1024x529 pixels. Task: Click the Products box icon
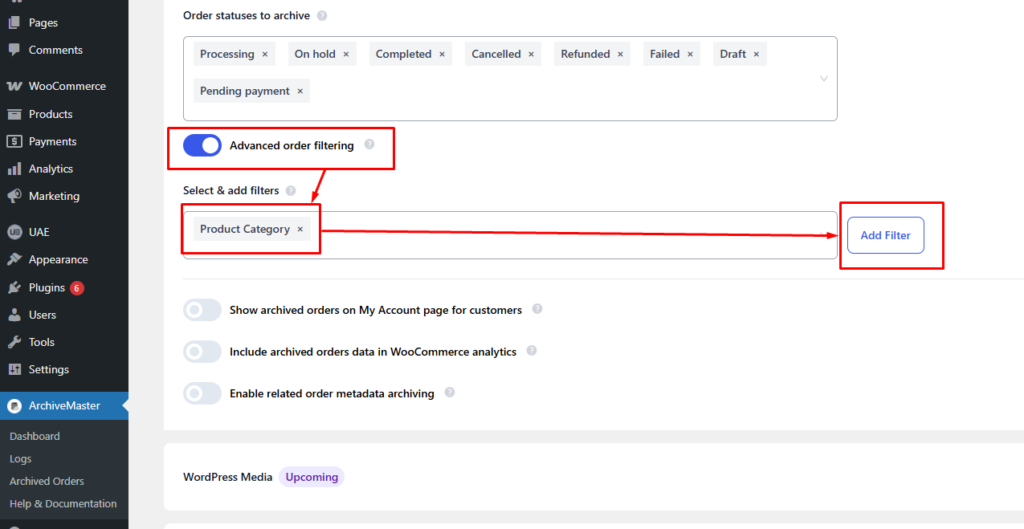tap(14, 114)
